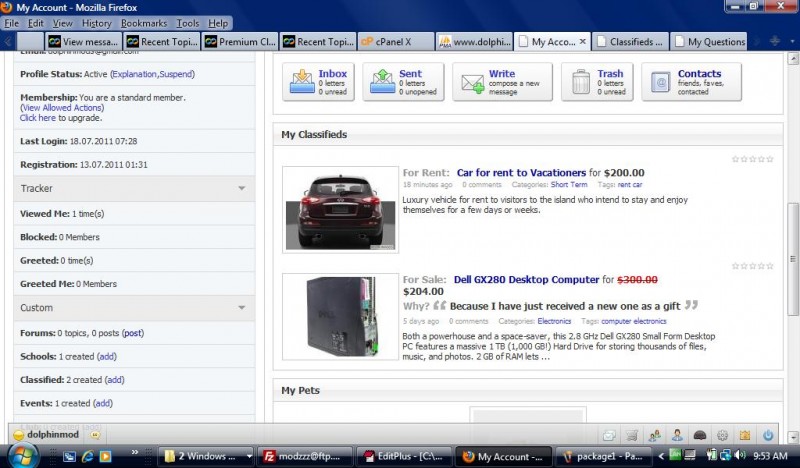800x468 pixels.
Task: Switch to the cPanel X tab
Action: pos(396,42)
